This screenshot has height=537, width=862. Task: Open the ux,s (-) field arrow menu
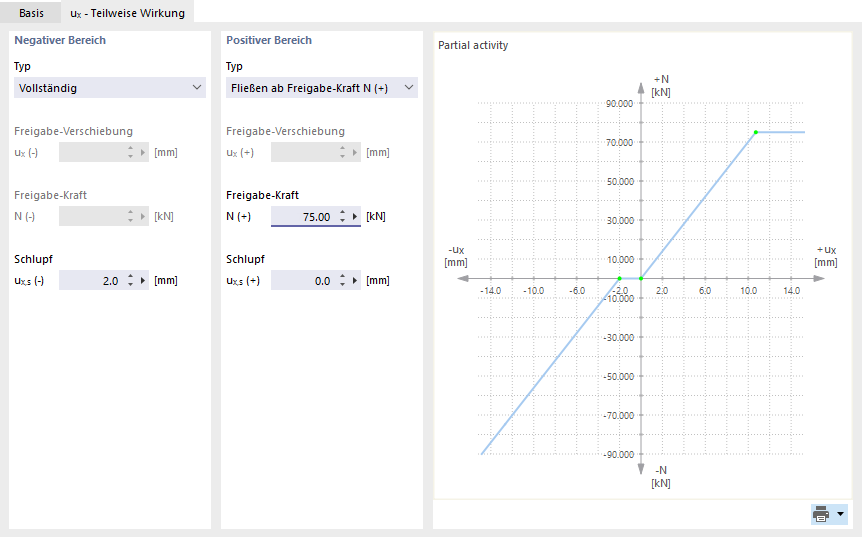[x=143, y=281]
